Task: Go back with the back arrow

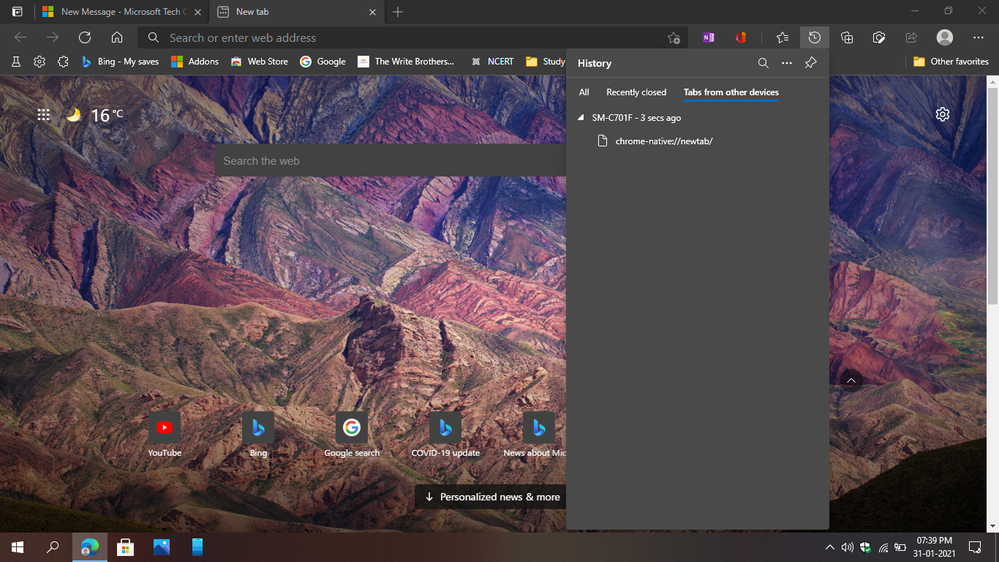Action: [20, 38]
